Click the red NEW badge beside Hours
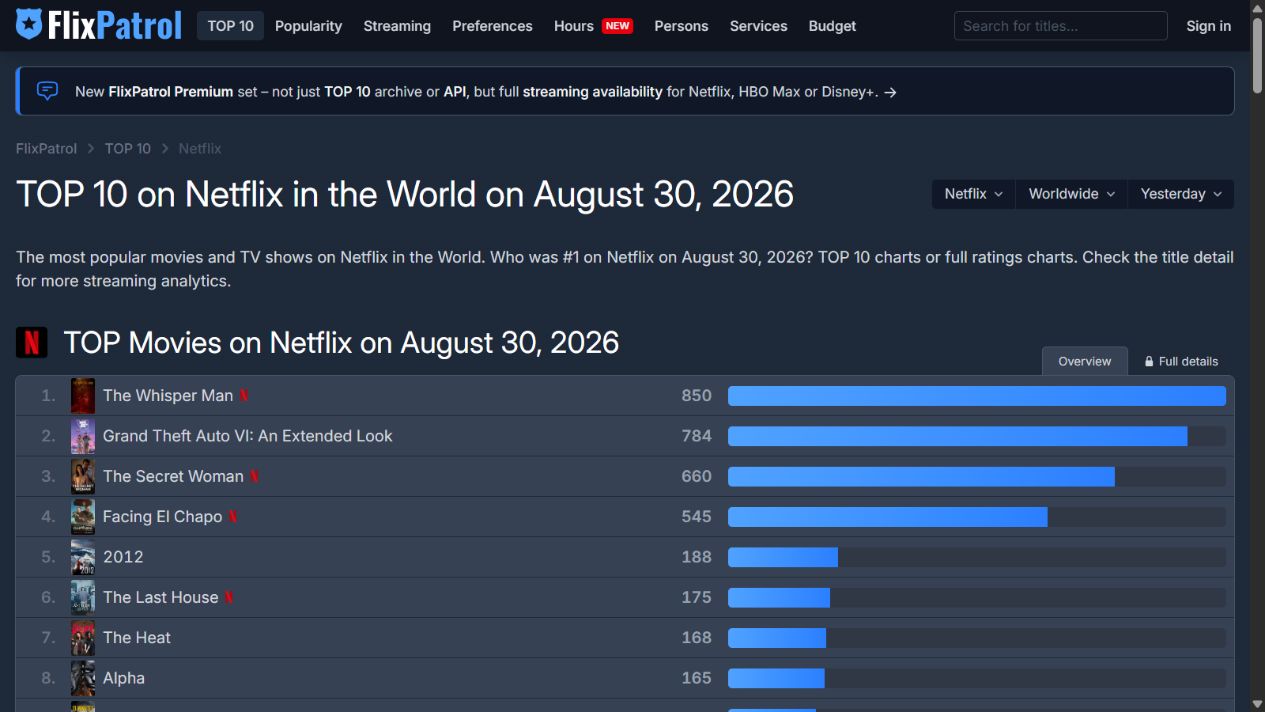The width and height of the screenshot is (1265, 712). 617,26
